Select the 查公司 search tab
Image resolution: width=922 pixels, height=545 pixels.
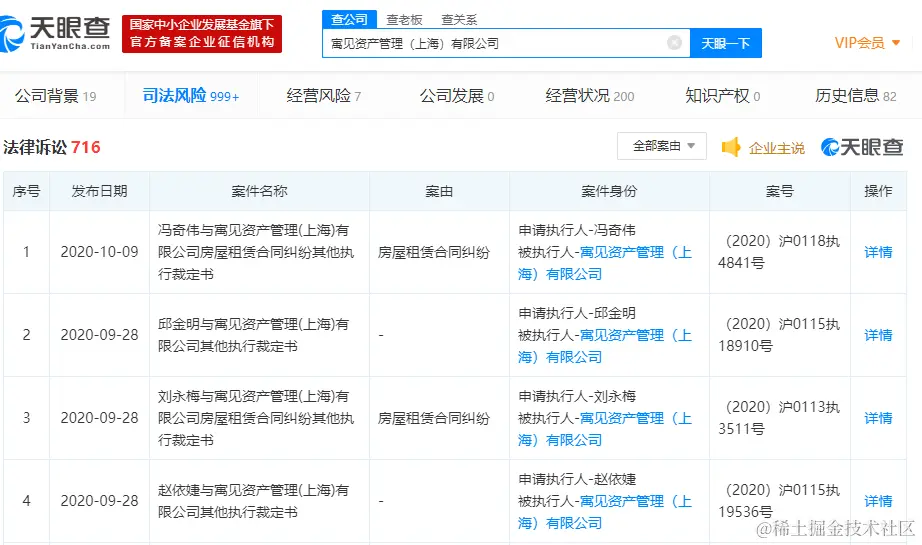pos(349,19)
